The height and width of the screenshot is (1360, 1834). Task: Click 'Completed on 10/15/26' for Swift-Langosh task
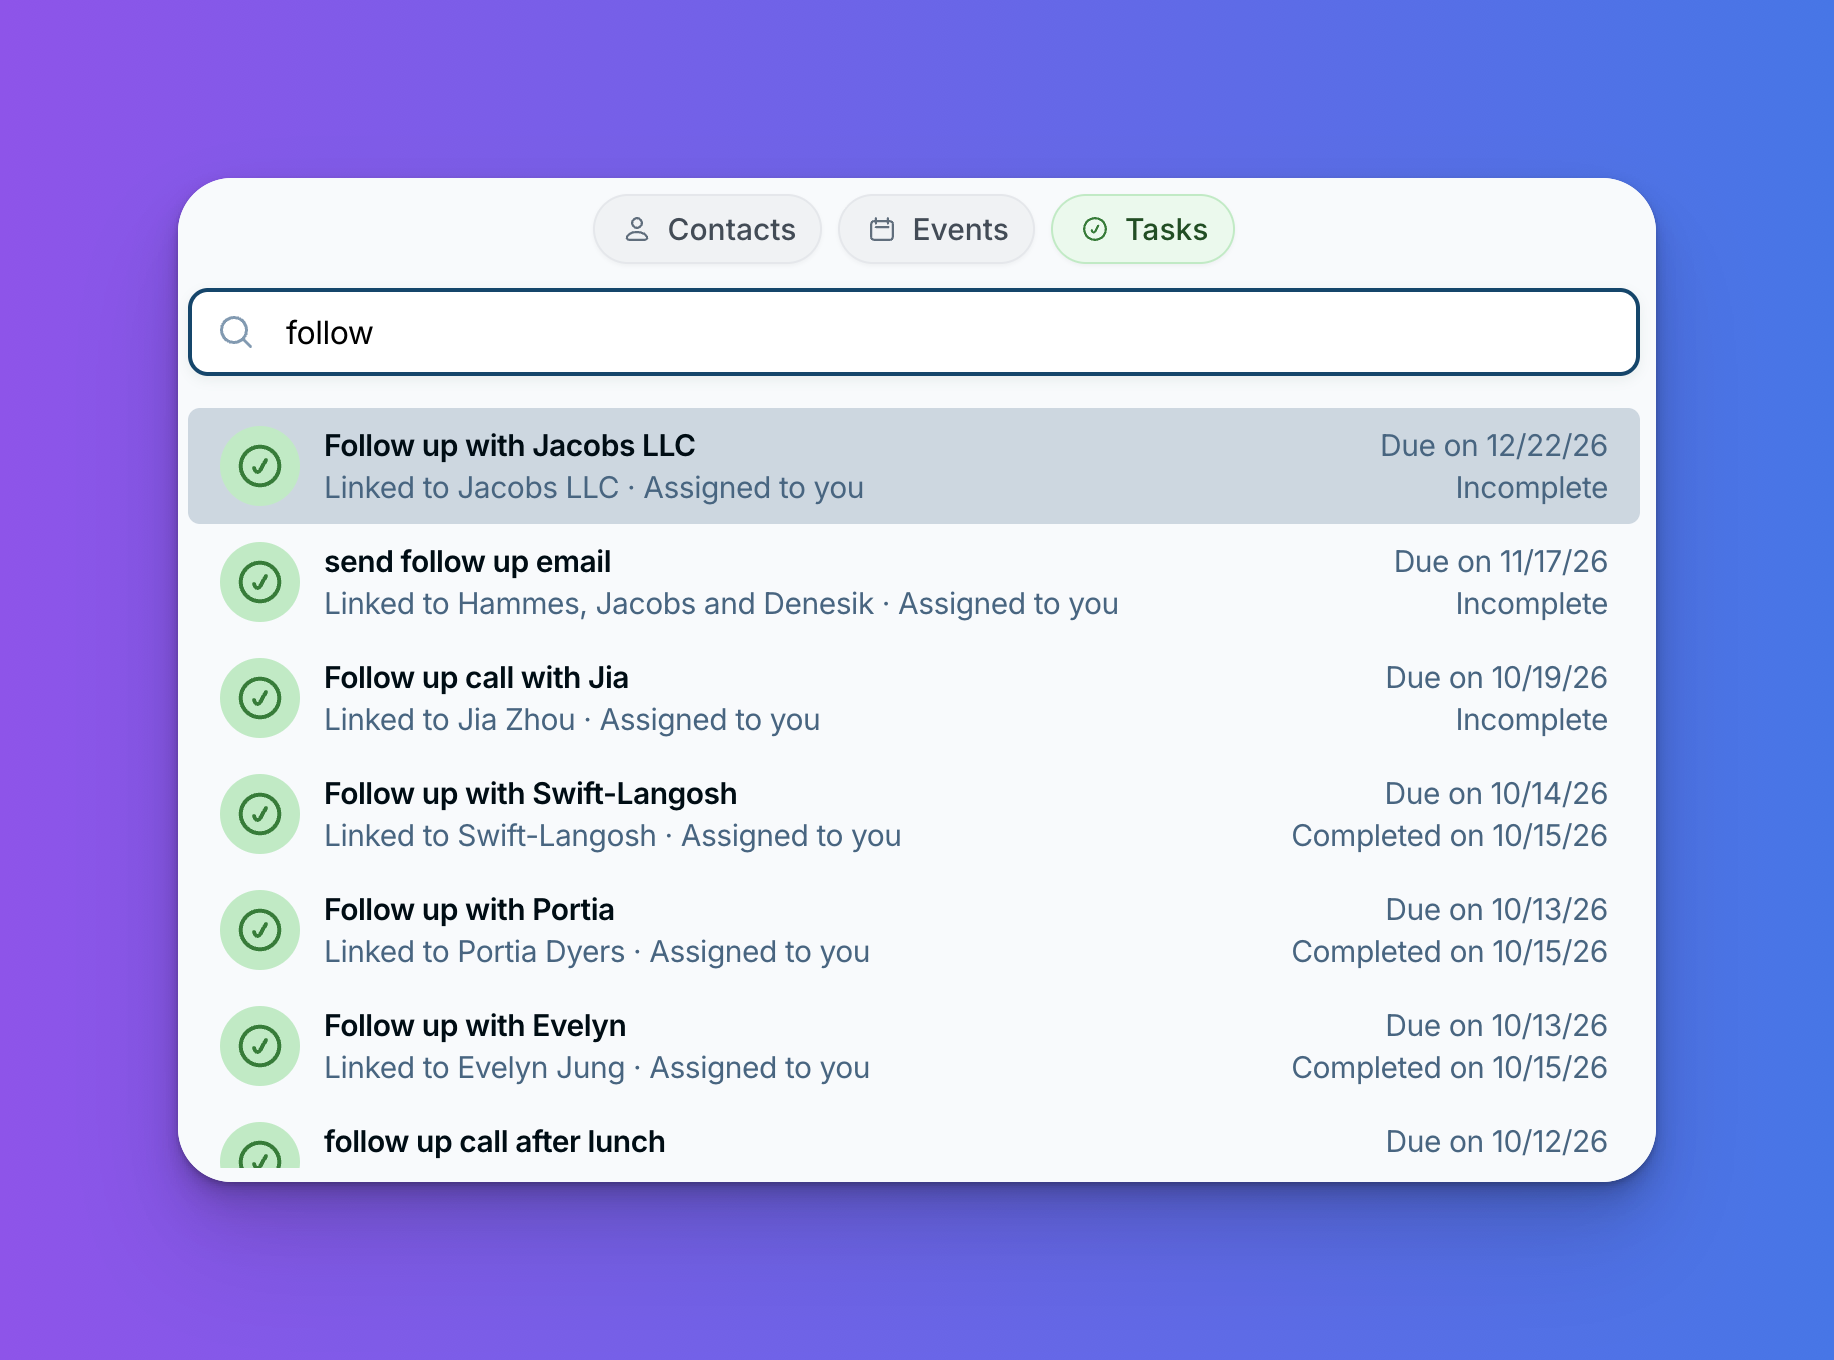coord(1450,836)
